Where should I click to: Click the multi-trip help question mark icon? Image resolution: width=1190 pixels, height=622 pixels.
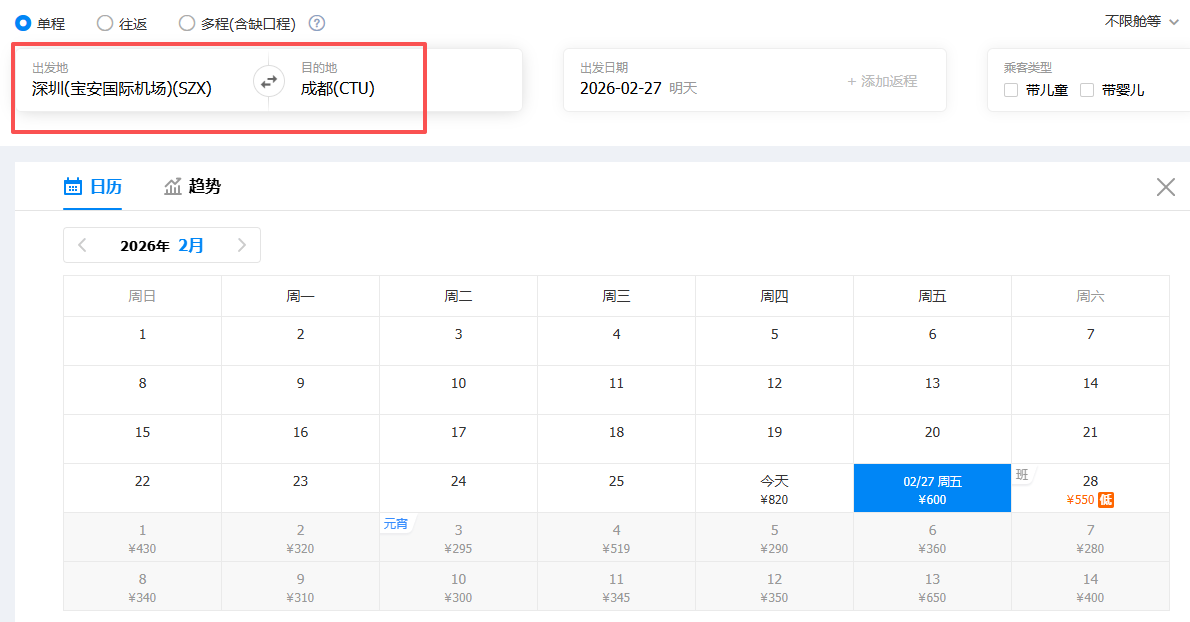(316, 23)
